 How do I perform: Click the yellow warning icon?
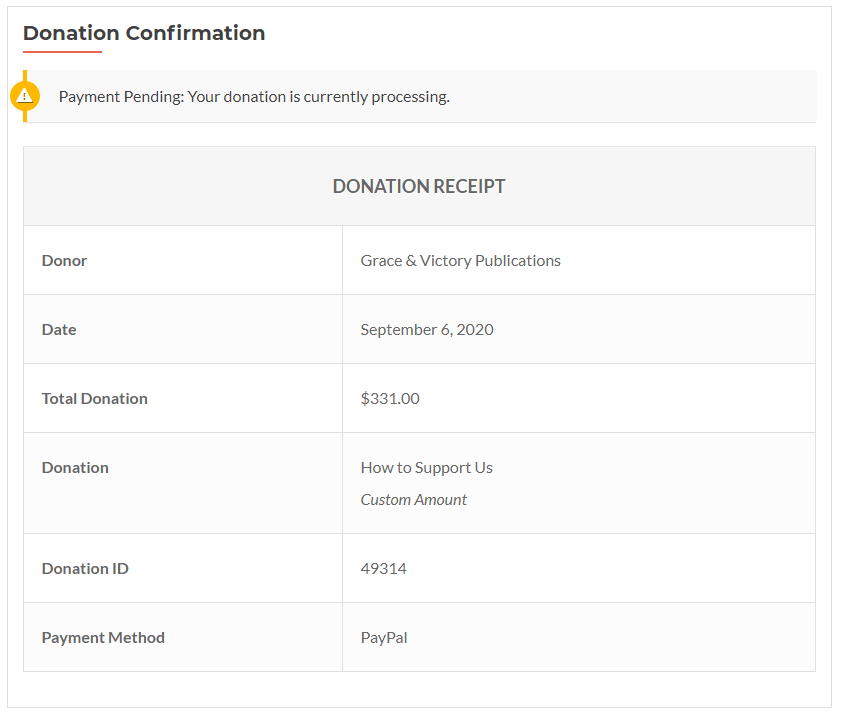25,97
